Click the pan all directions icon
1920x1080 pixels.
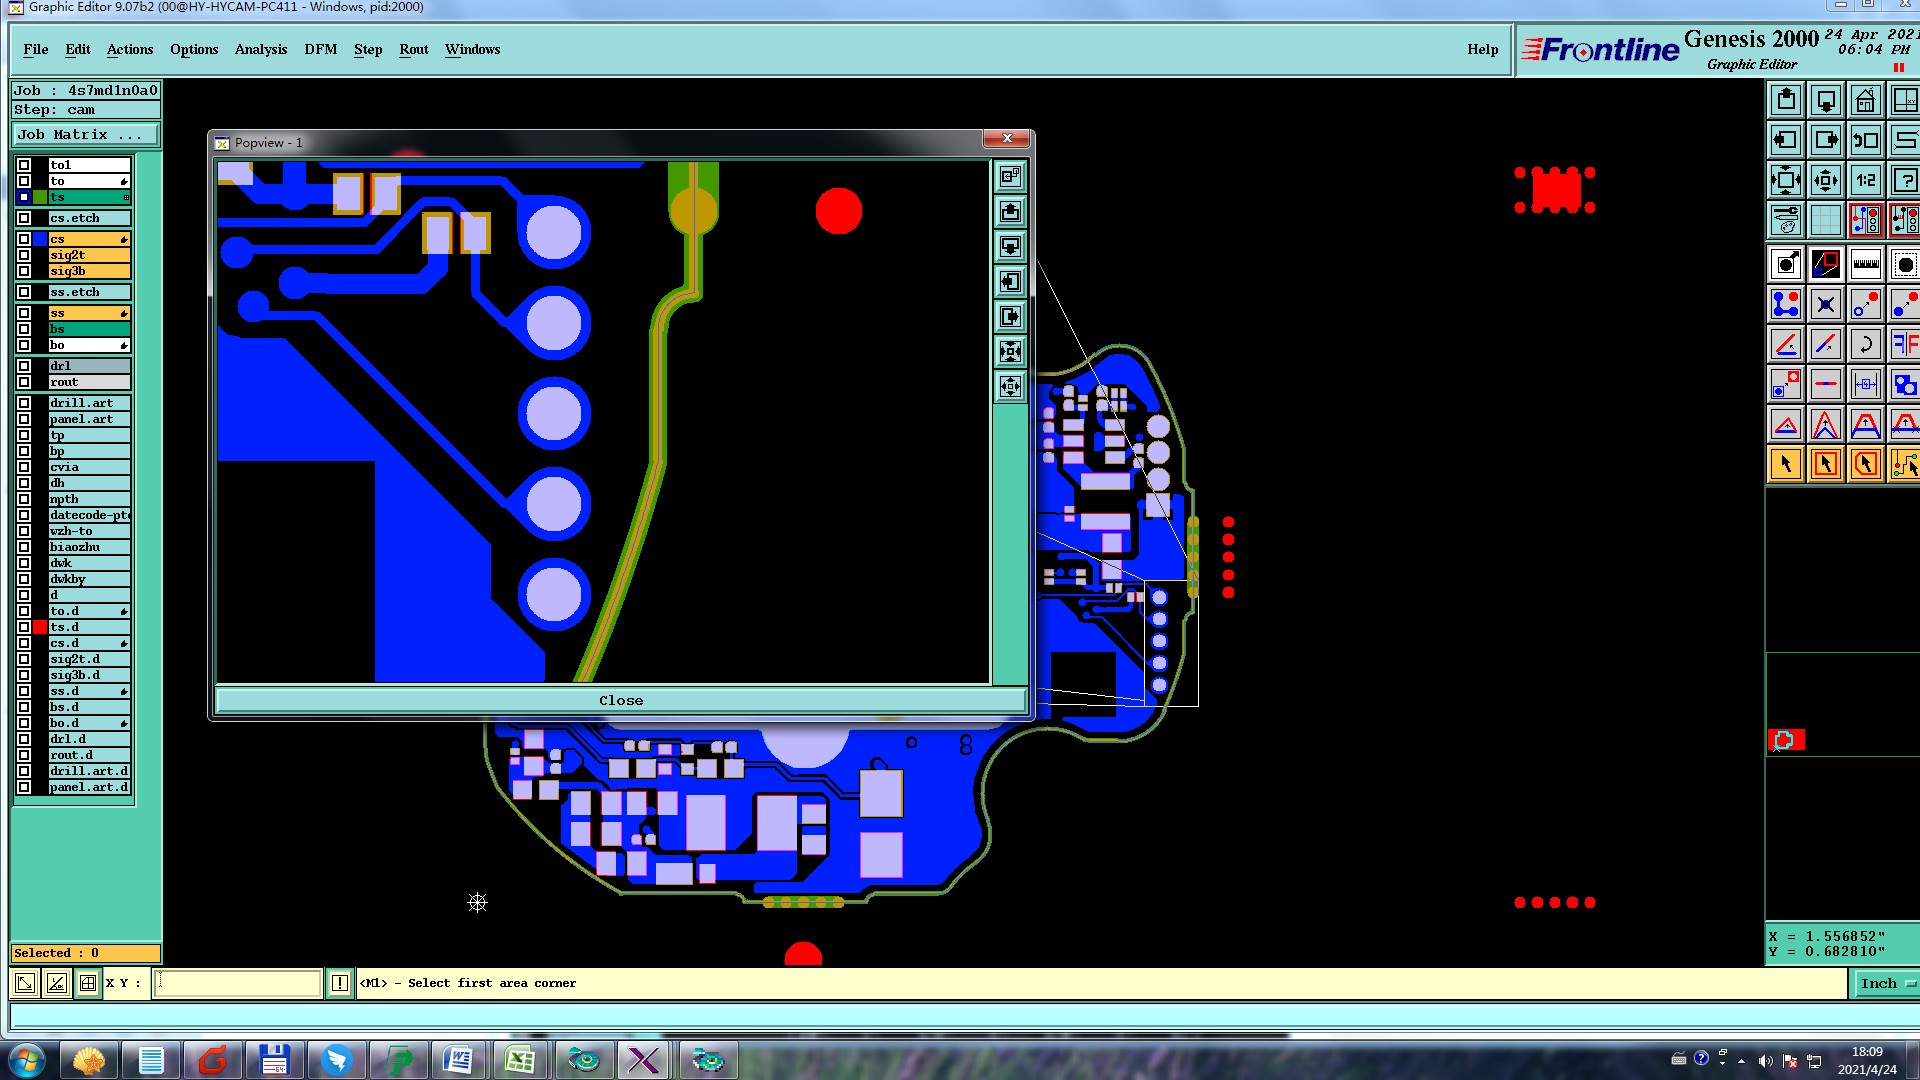coord(1826,181)
